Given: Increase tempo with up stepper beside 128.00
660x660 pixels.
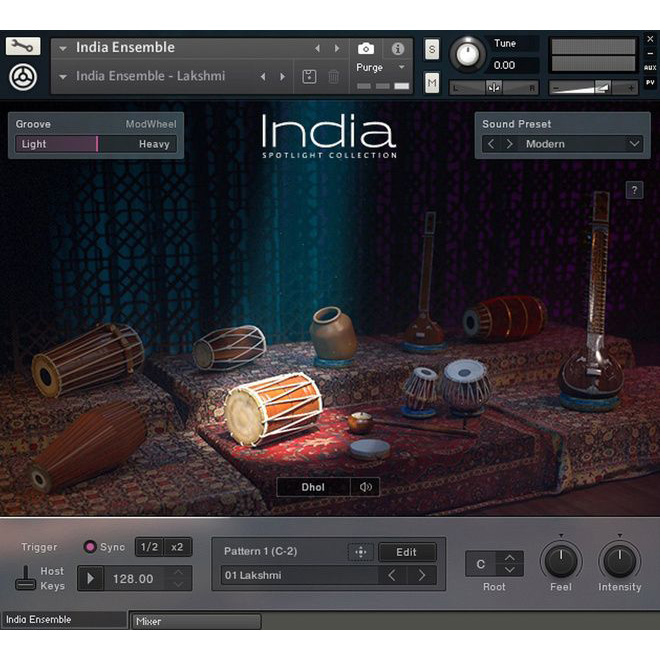Looking at the screenshot, I should tap(178, 572).
